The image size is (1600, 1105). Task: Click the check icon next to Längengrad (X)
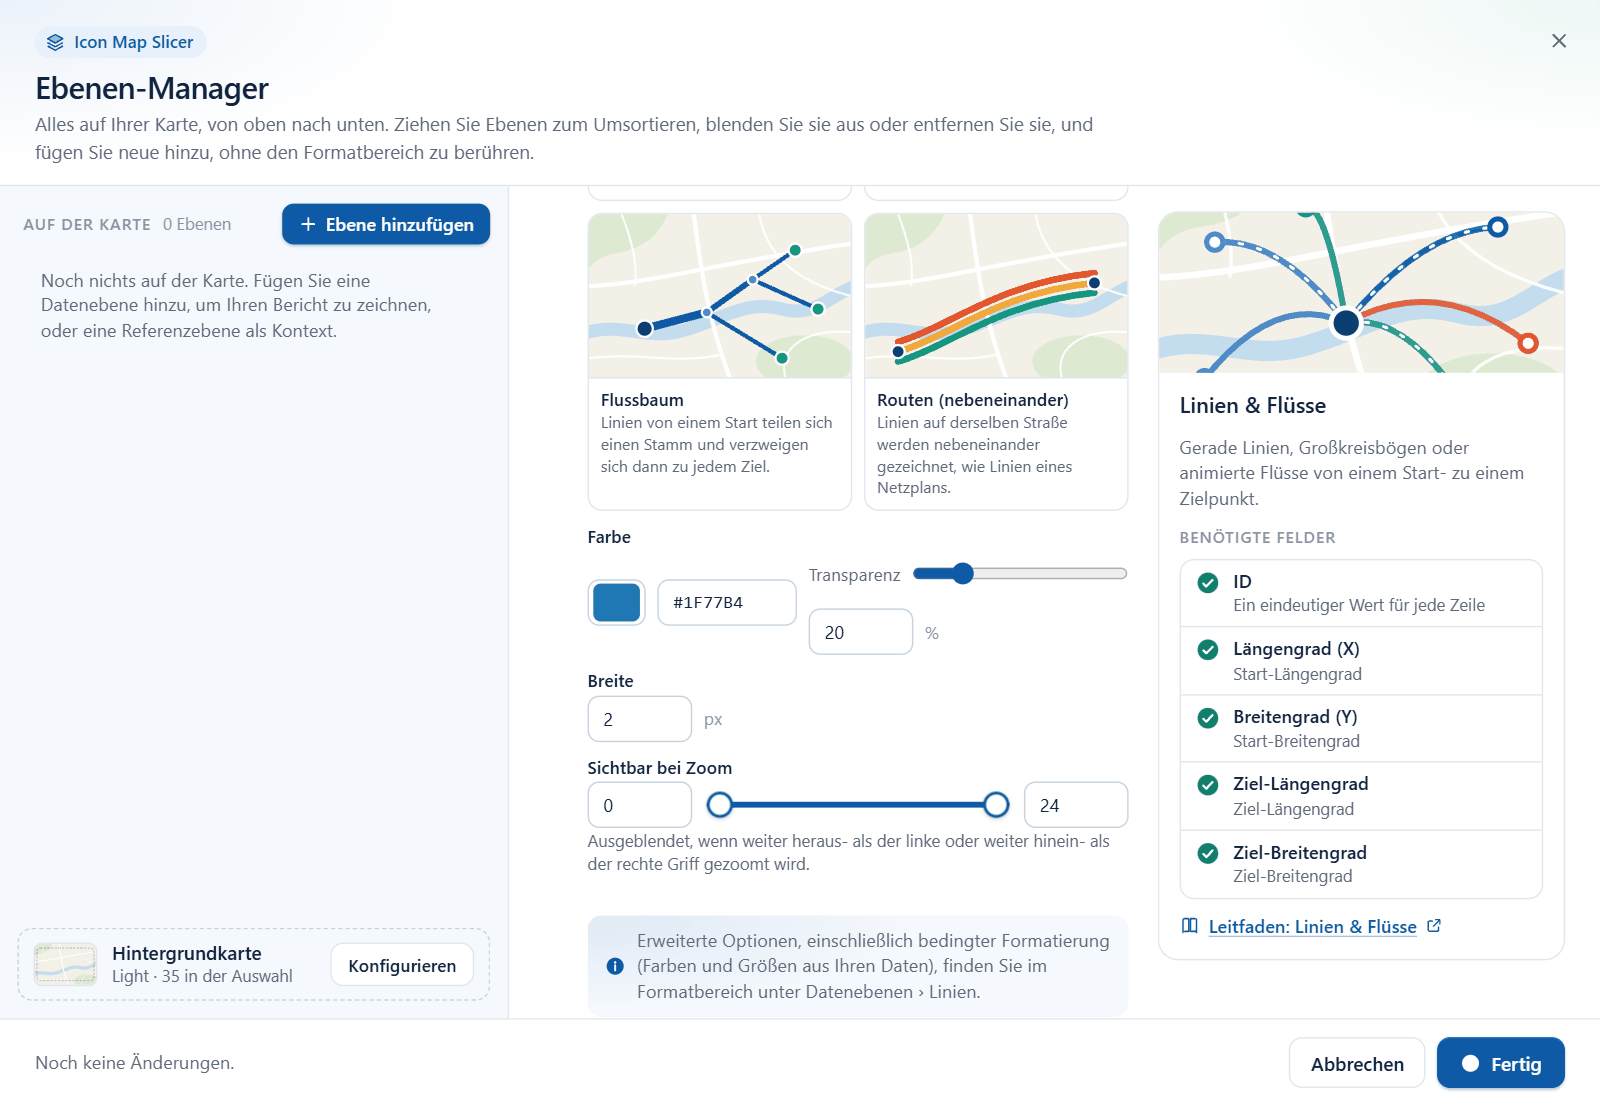pos(1207,650)
